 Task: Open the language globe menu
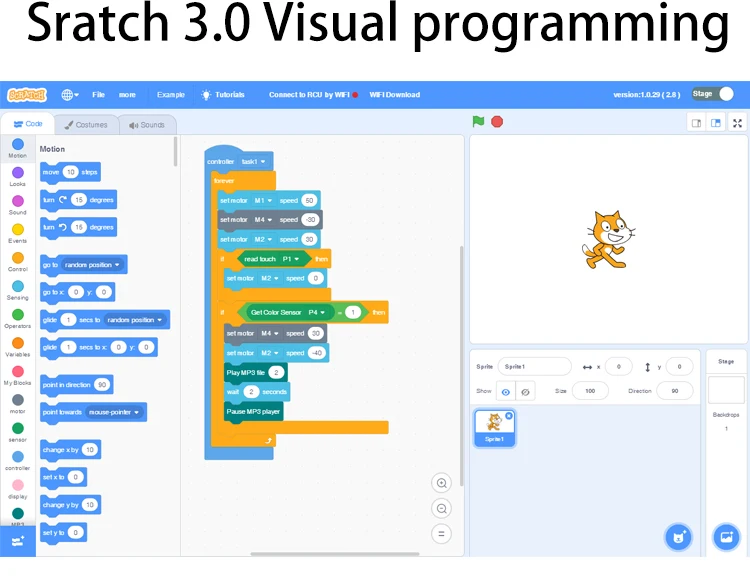(70, 95)
